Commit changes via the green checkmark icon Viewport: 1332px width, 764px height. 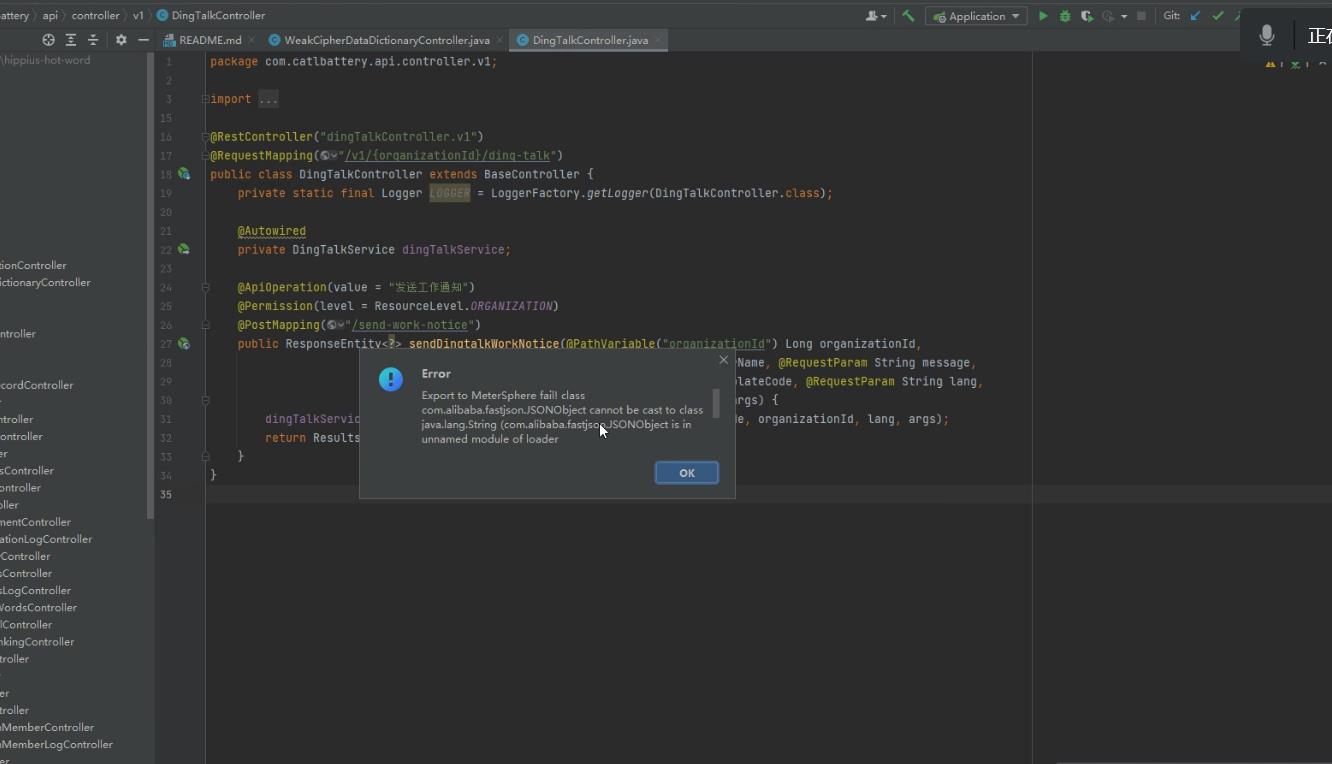click(1218, 15)
